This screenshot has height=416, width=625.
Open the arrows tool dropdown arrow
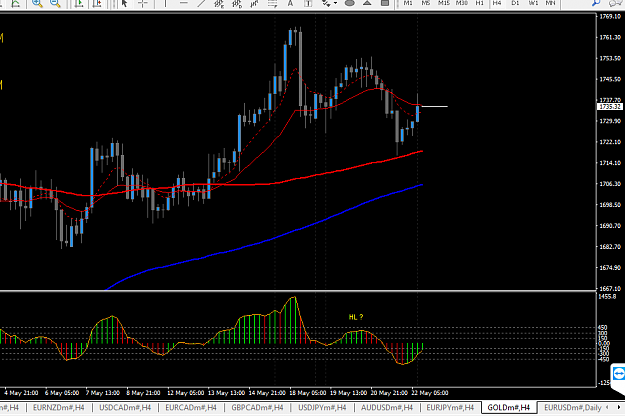coord(335,4)
